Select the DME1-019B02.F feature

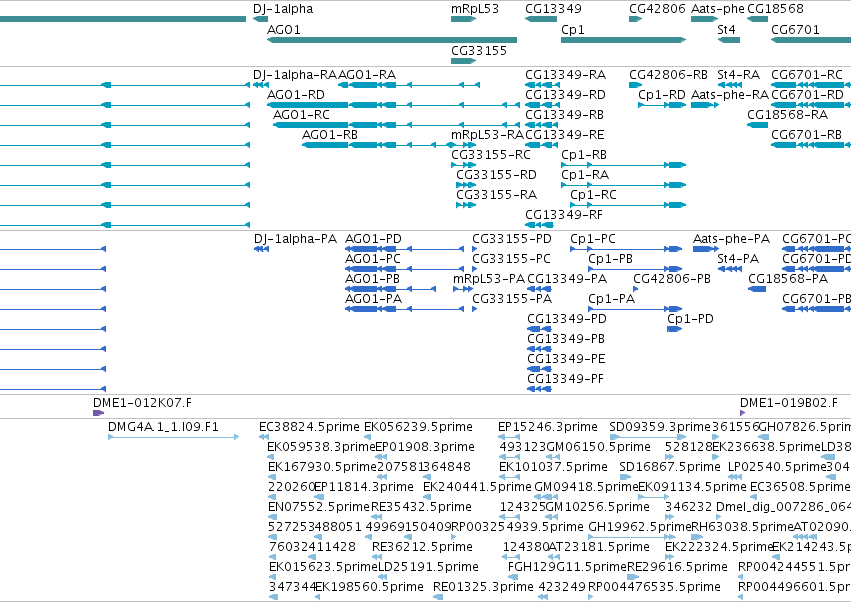click(x=743, y=413)
